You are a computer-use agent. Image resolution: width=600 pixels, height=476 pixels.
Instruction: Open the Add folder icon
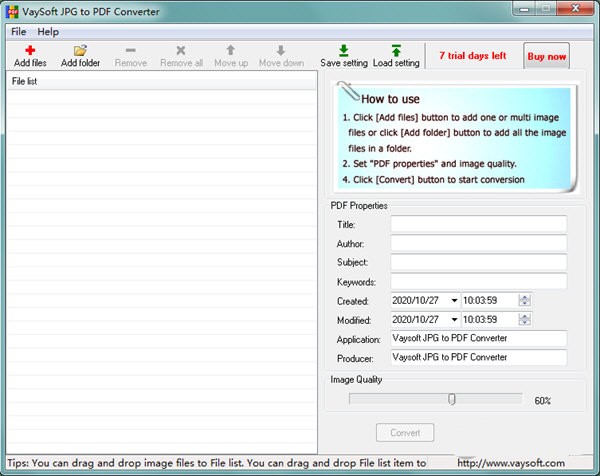[x=80, y=50]
